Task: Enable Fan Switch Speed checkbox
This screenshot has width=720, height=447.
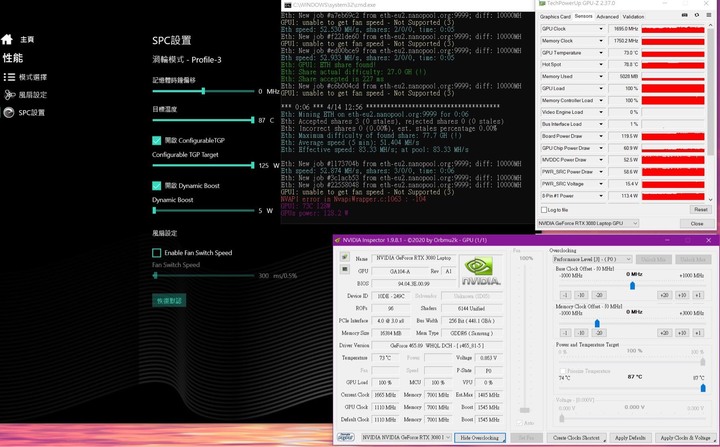Action: click(x=157, y=253)
